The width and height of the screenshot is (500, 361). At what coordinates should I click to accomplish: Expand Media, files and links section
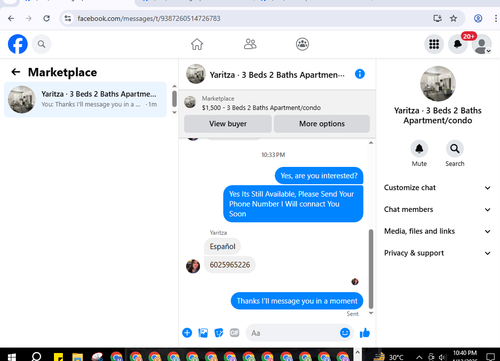point(437,231)
